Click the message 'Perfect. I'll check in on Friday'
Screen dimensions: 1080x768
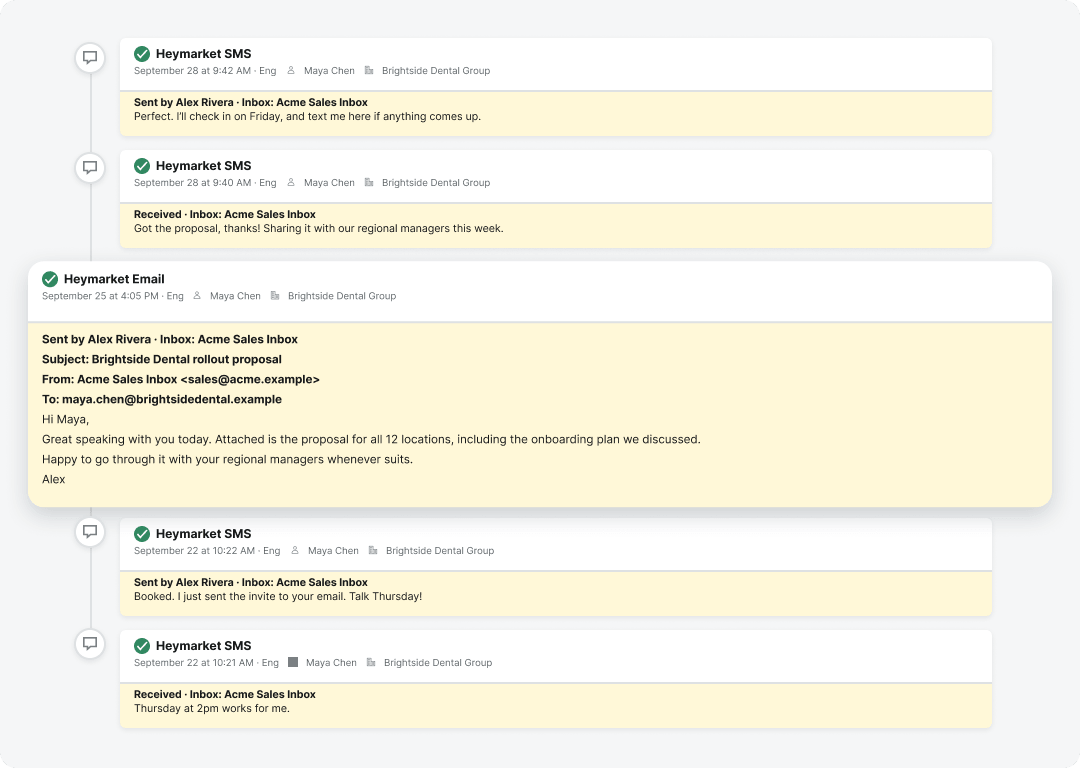click(x=307, y=116)
